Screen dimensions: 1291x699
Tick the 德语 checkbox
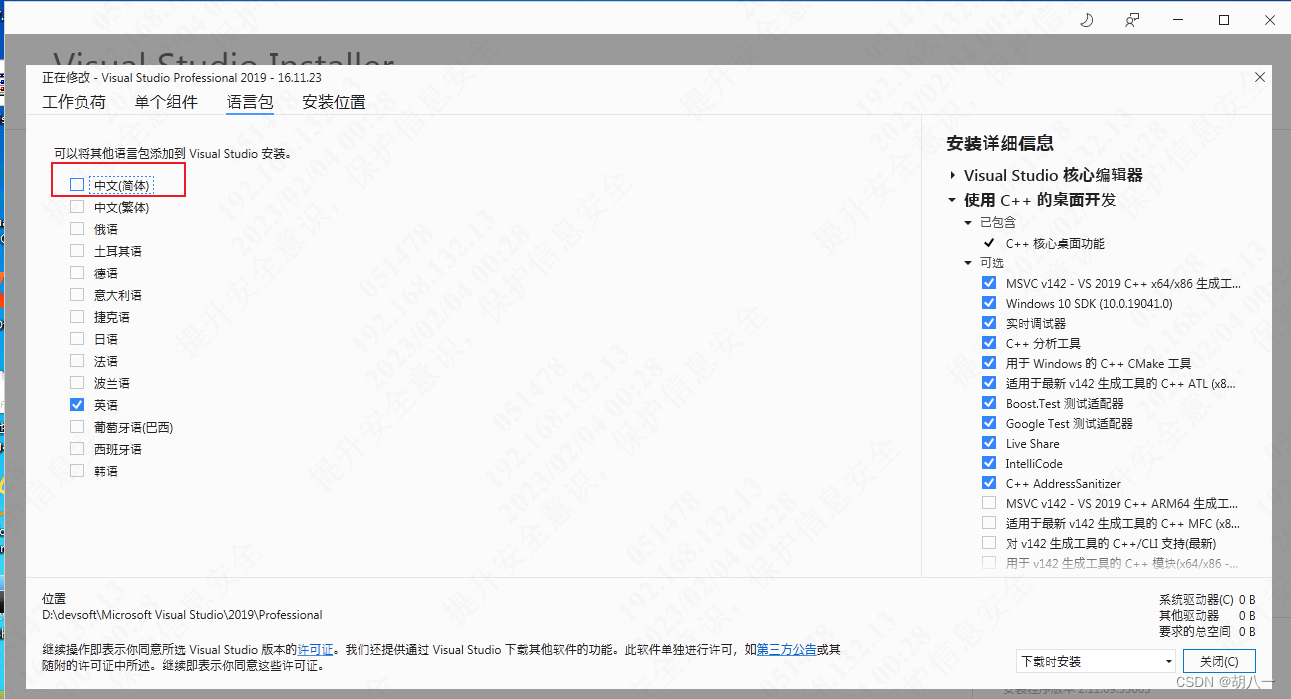click(x=77, y=273)
